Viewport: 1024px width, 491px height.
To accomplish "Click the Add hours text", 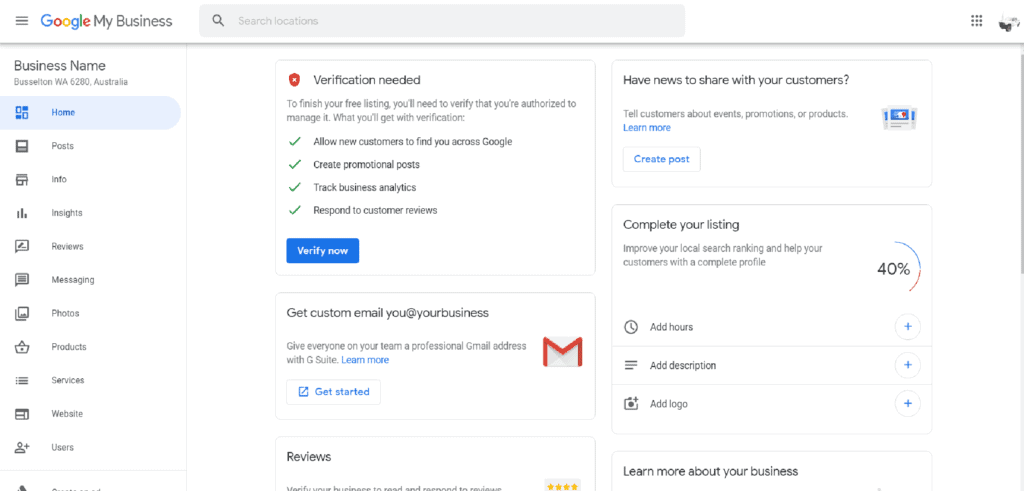I will coord(671,327).
